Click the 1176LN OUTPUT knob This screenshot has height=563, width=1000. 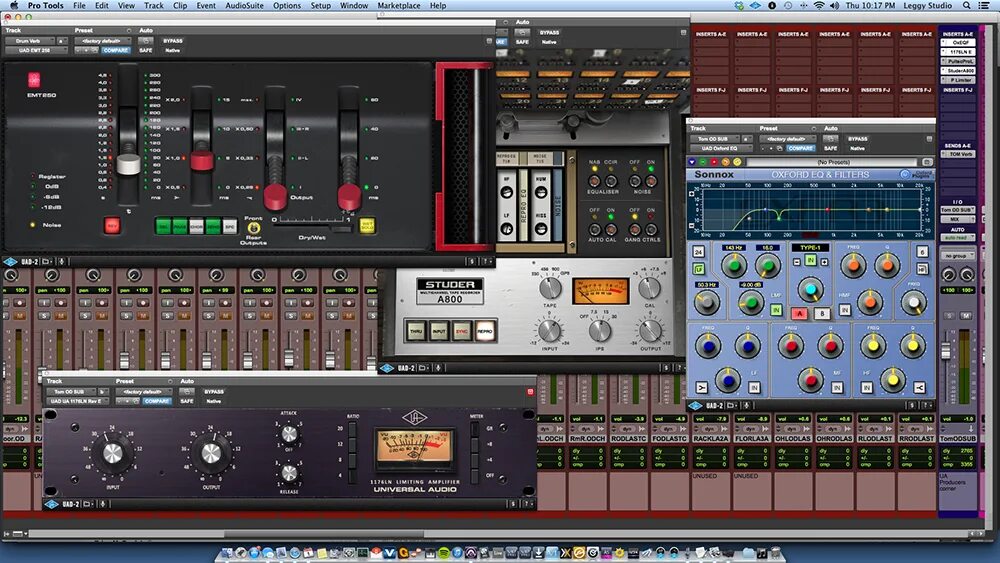pos(211,453)
